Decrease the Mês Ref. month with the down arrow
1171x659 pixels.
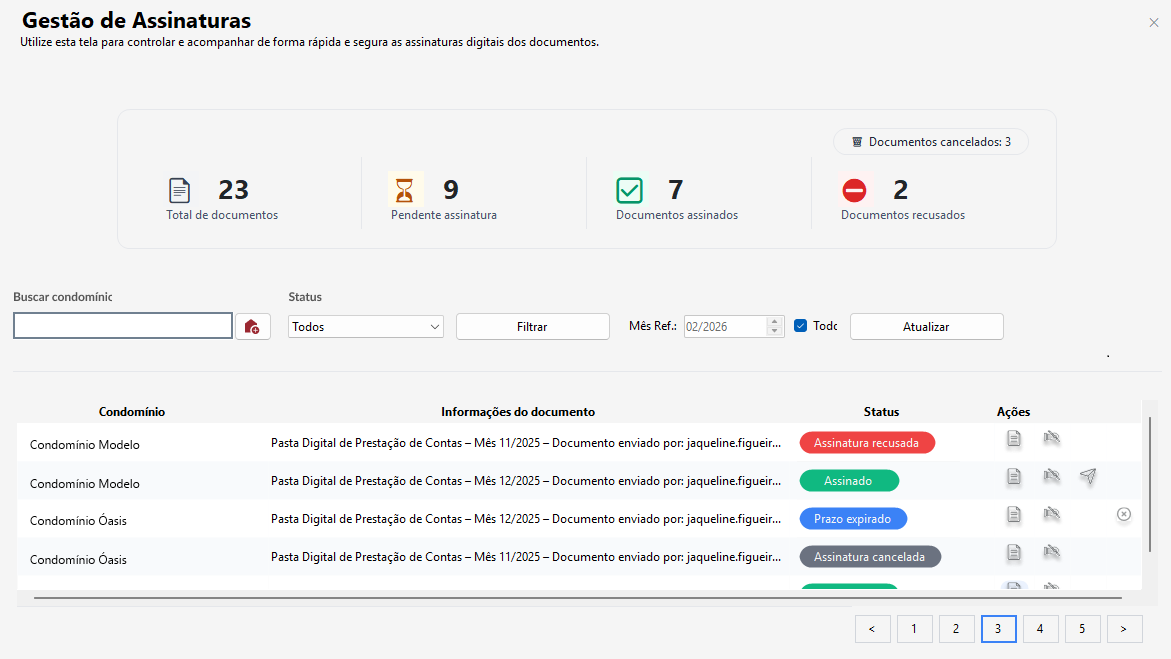point(774,331)
